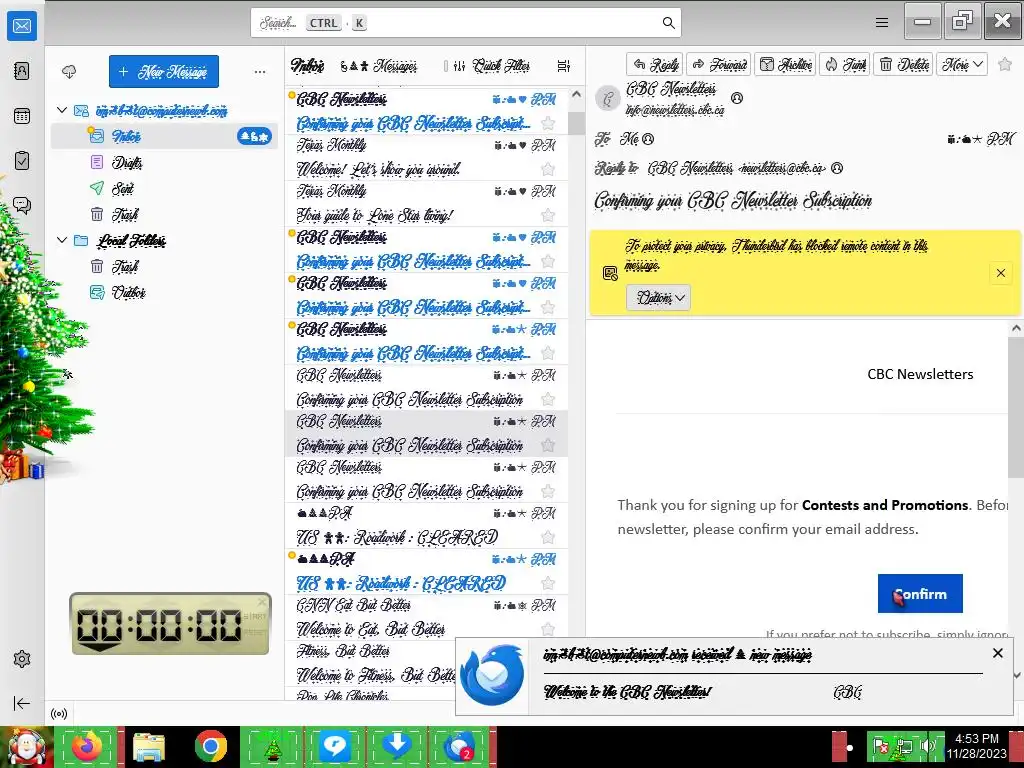The height and width of the screenshot is (768, 1024).
Task: Delete the open message
Action: pyautogui.click(x=904, y=64)
